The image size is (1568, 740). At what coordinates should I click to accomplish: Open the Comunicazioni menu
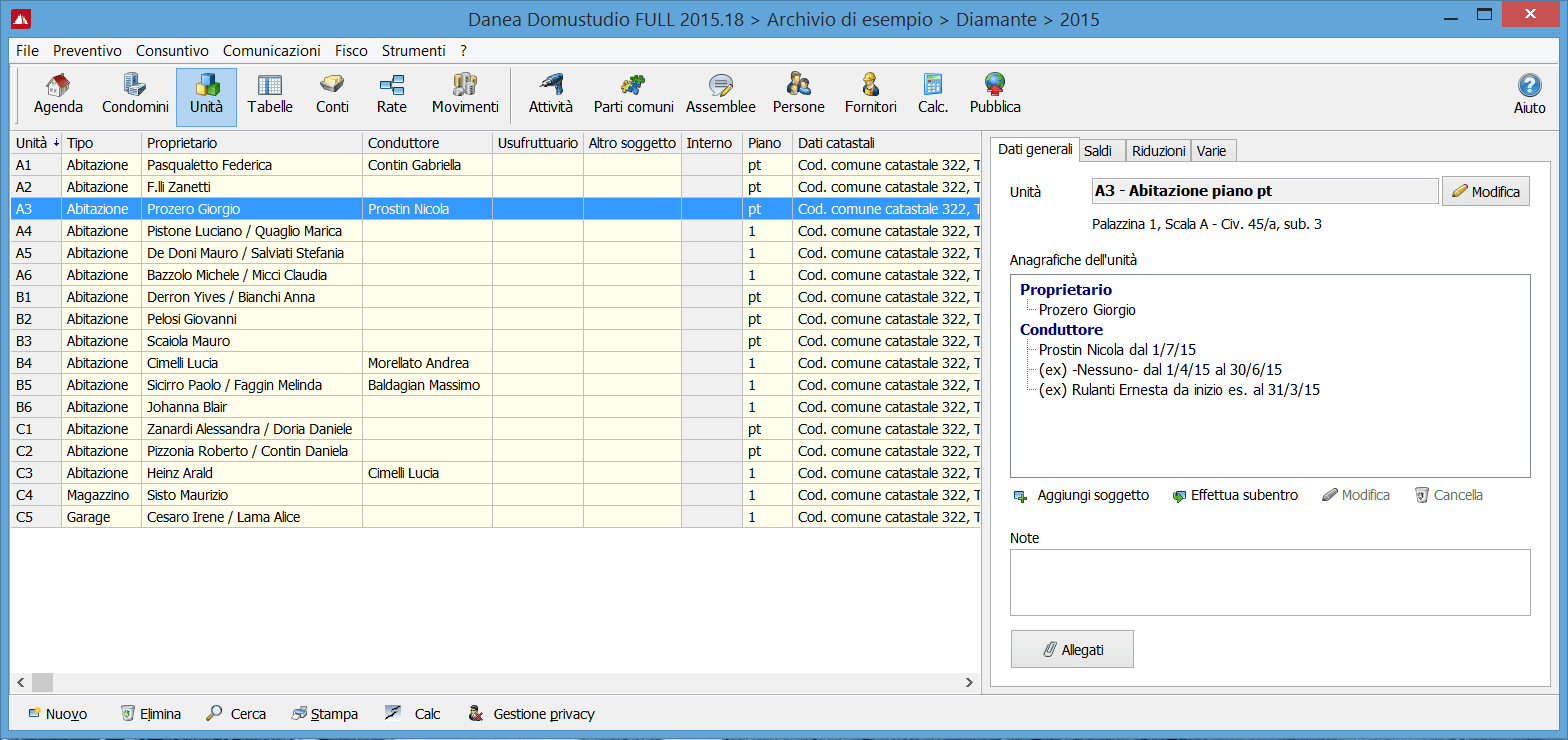271,50
